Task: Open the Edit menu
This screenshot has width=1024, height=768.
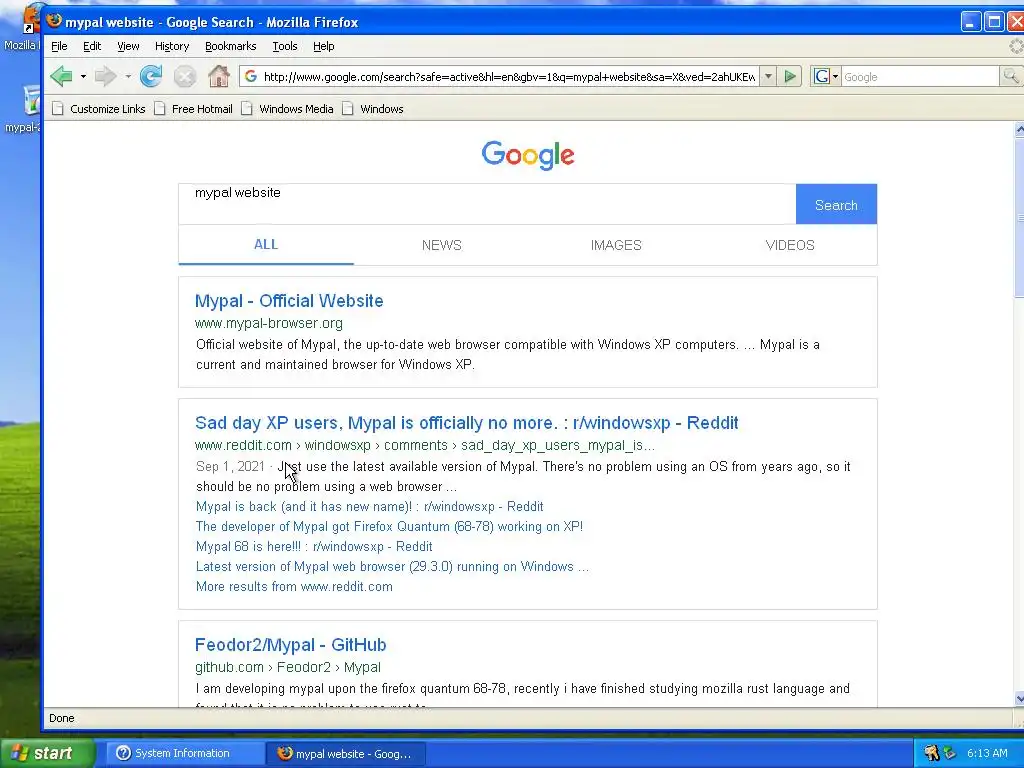Action: [91, 46]
